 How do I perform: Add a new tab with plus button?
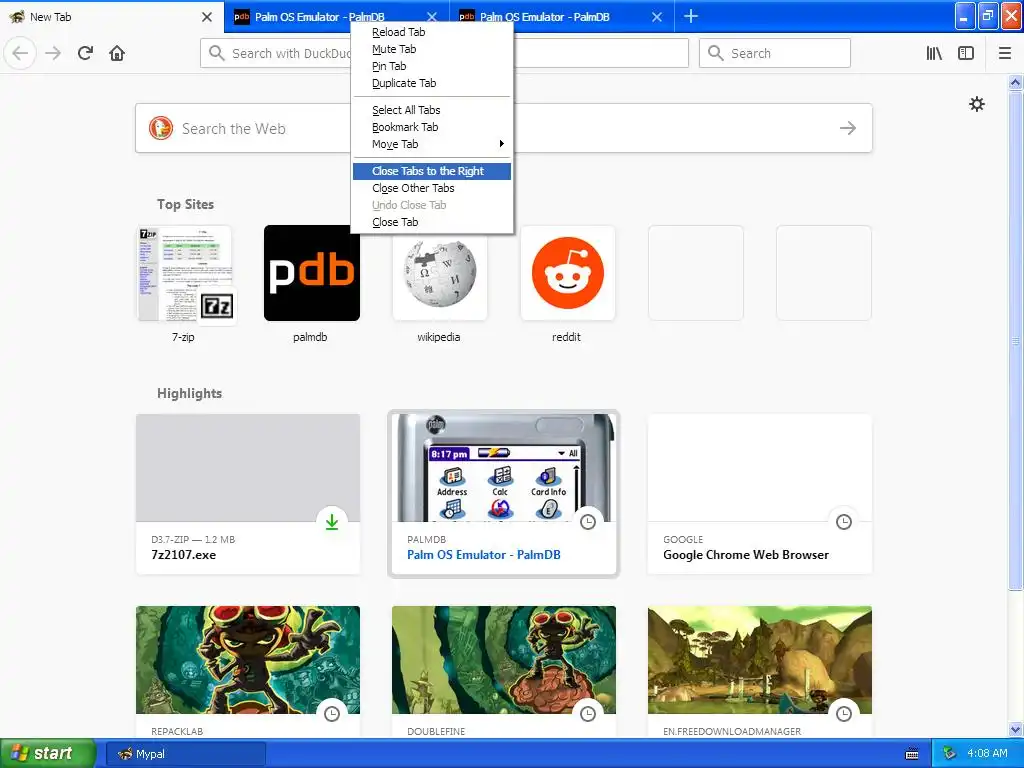691,16
